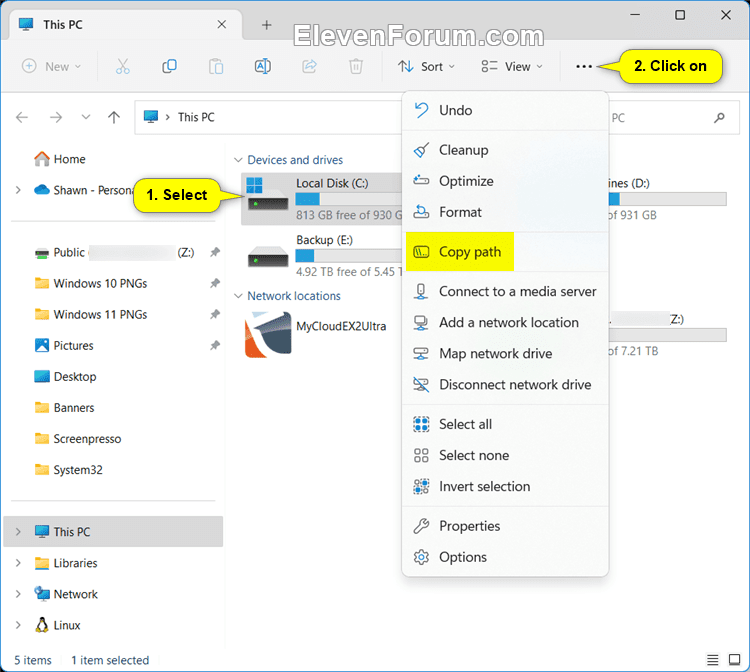Expand the Libraries tree node
750x672 pixels.
pos(18,563)
